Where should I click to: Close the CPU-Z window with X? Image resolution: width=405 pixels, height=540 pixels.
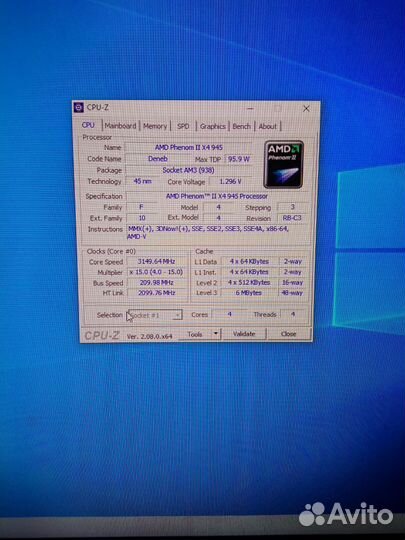[x=306, y=109]
